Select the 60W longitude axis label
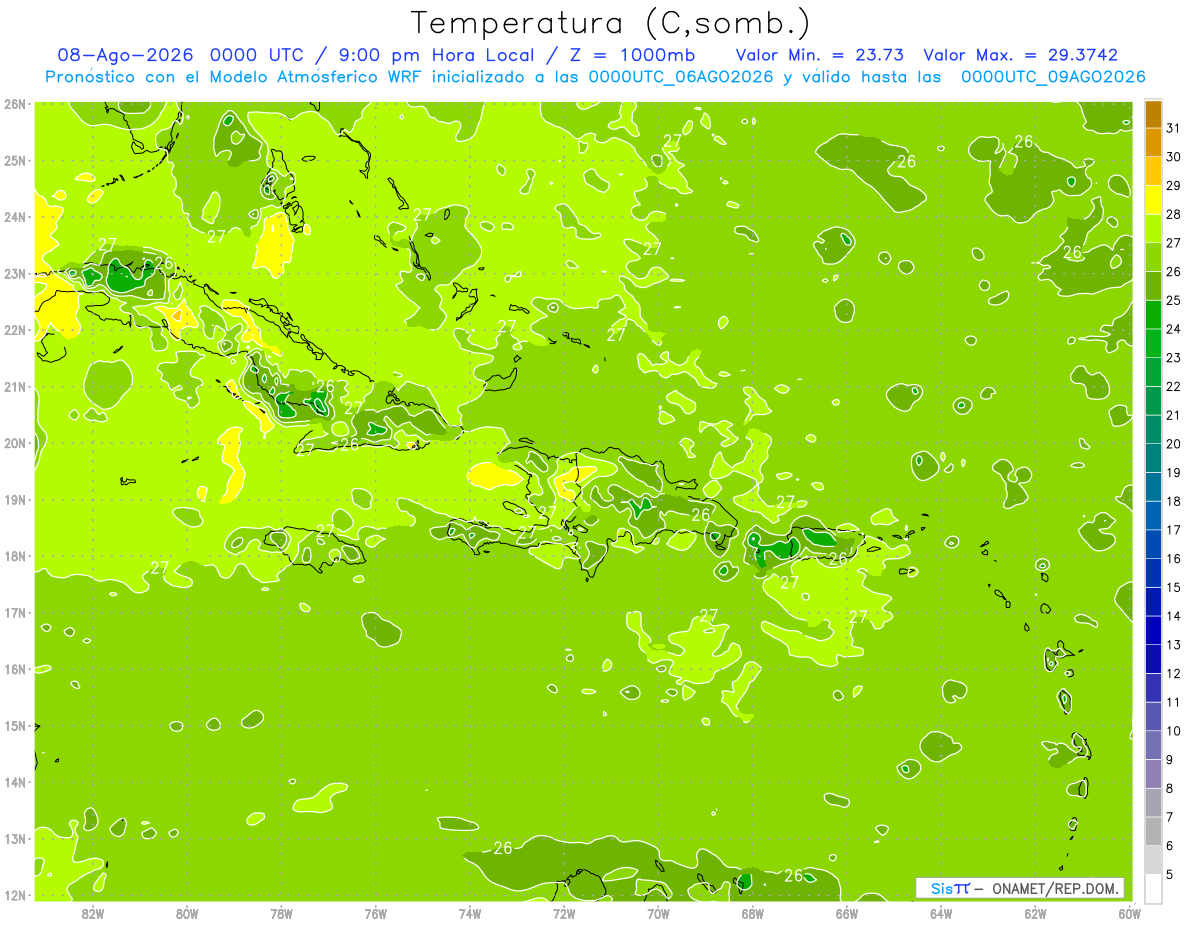Image resolution: width=1200 pixels, height=927 pixels. (x=1129, y=913)
